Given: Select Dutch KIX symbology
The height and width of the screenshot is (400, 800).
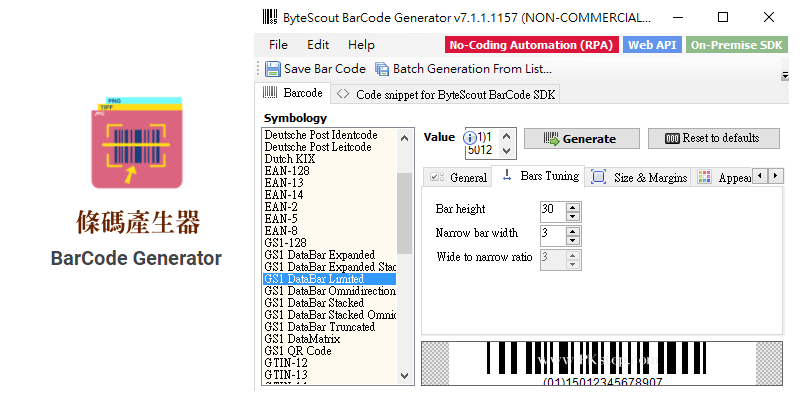Looking at the screenshot, I should (330, 159).
